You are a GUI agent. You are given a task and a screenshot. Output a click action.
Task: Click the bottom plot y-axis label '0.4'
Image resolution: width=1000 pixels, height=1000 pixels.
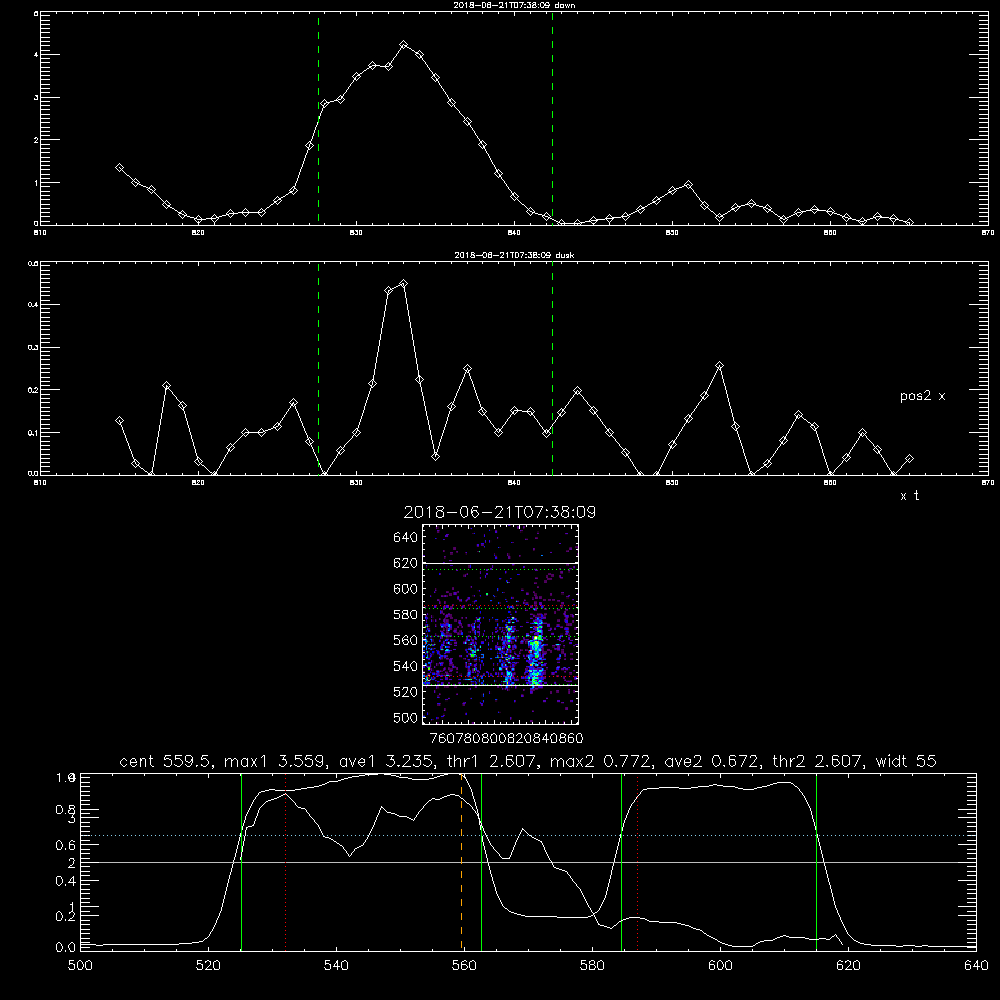(x=66, y=881)
